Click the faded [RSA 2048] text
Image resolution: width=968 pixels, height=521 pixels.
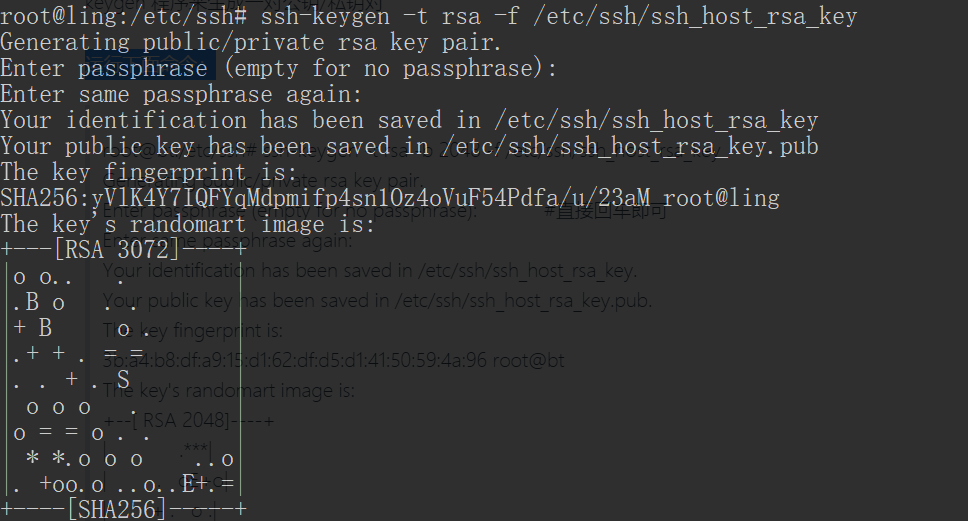[188, 421]
